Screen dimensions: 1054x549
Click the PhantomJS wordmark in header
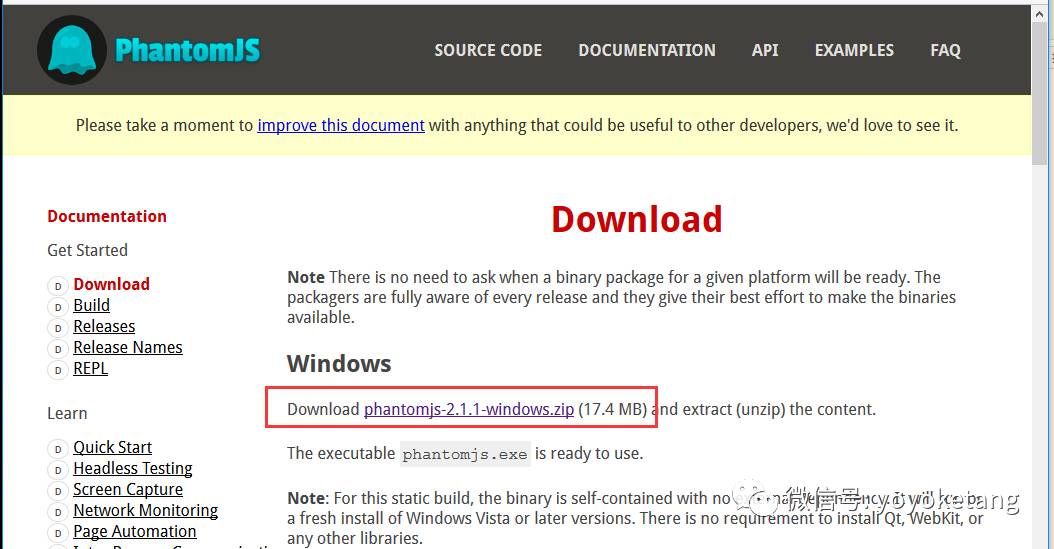tap(188, 50)
